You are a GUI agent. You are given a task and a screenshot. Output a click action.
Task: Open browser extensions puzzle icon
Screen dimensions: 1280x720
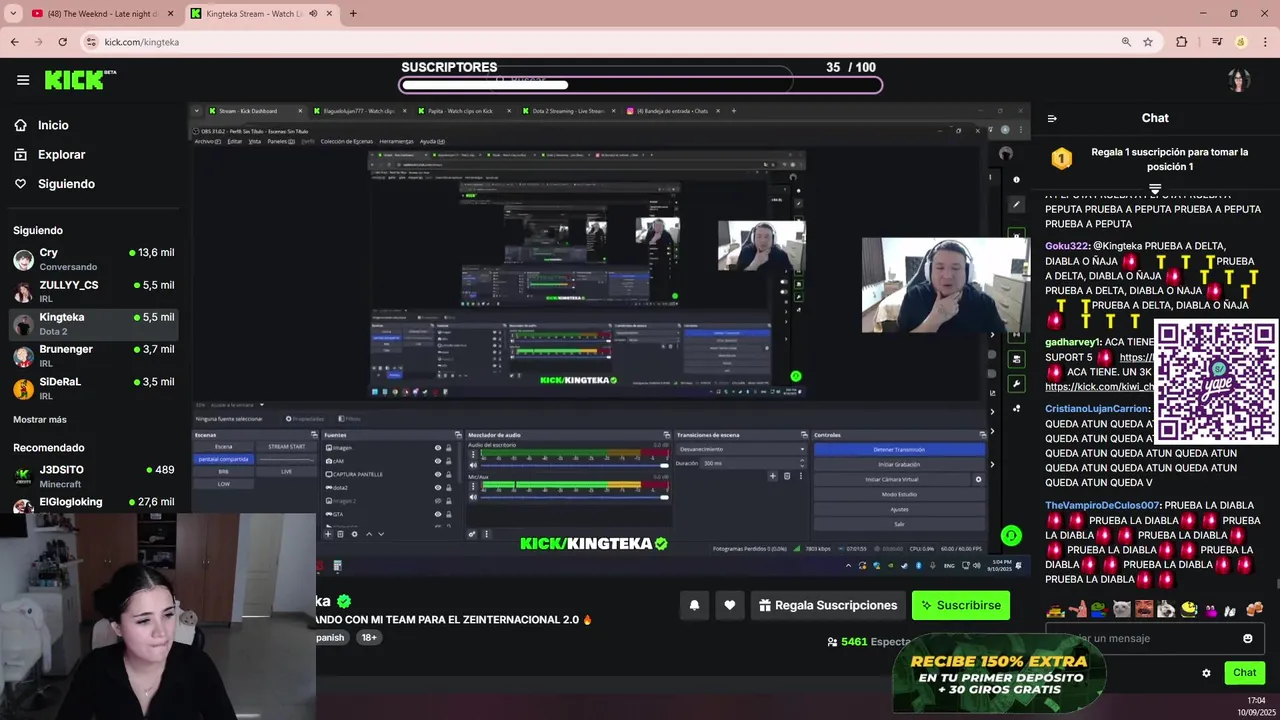coord(1182,42)
